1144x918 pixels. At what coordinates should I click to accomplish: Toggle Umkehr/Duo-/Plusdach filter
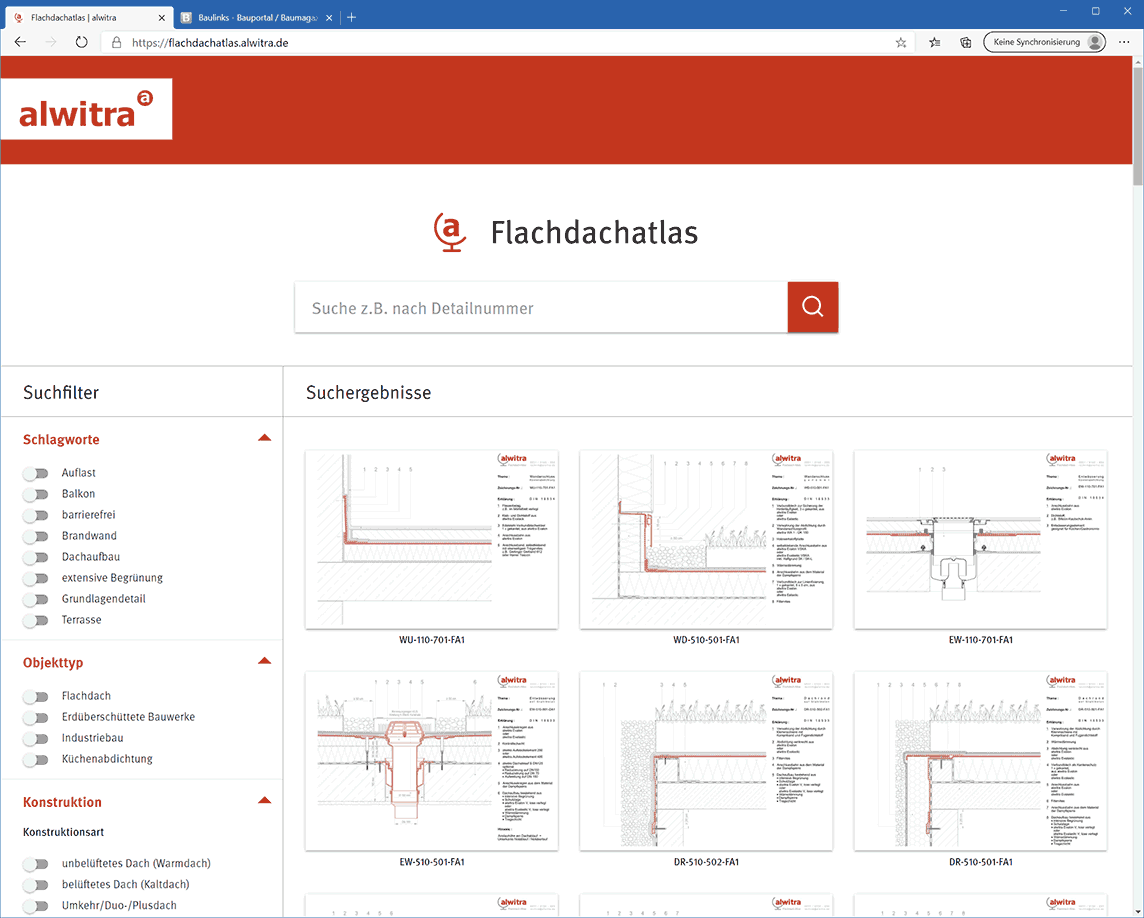point(35,906)
